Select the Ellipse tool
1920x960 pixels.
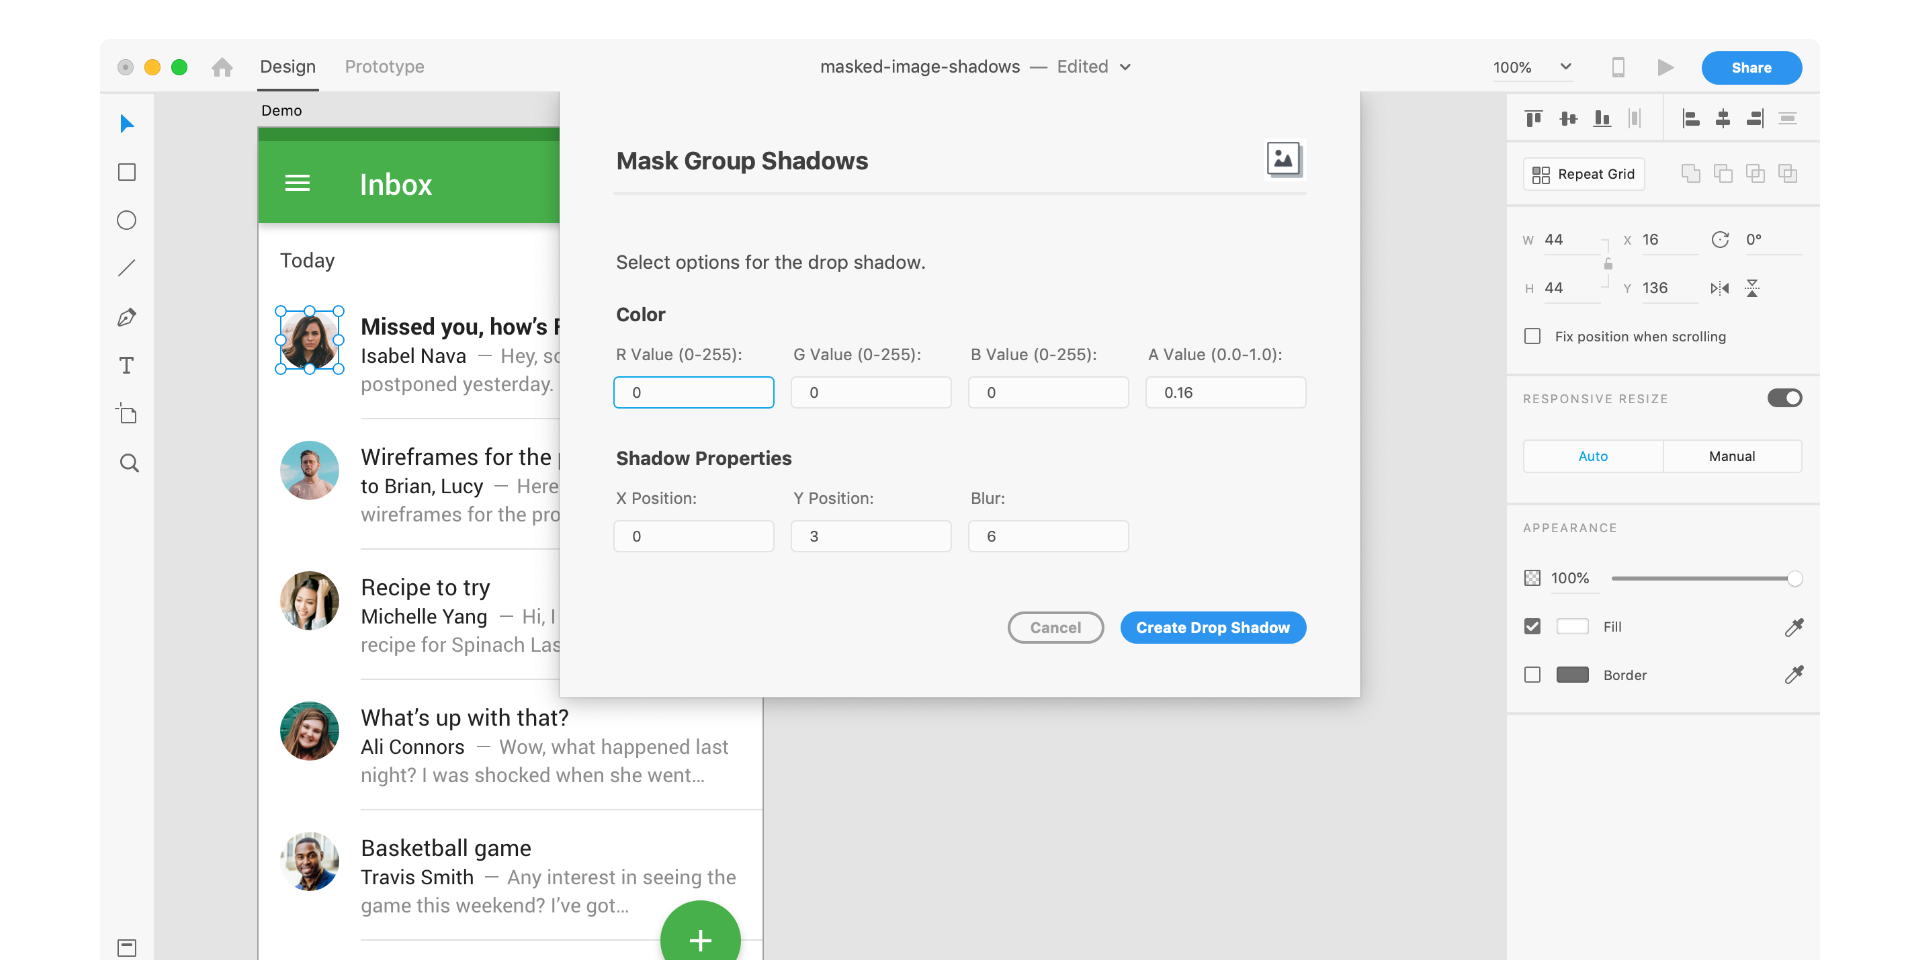(127, 220)
